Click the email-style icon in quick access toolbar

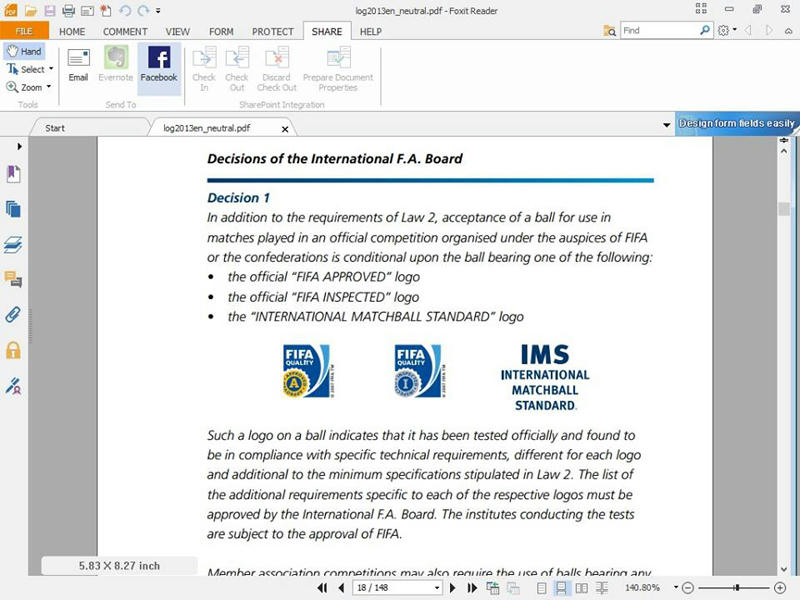(87, 10)
